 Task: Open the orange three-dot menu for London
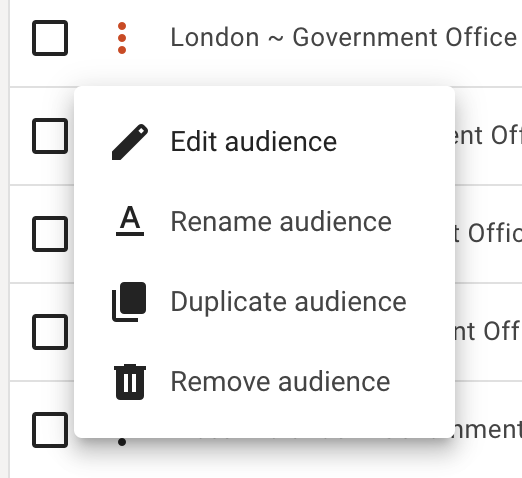[122, 38]
